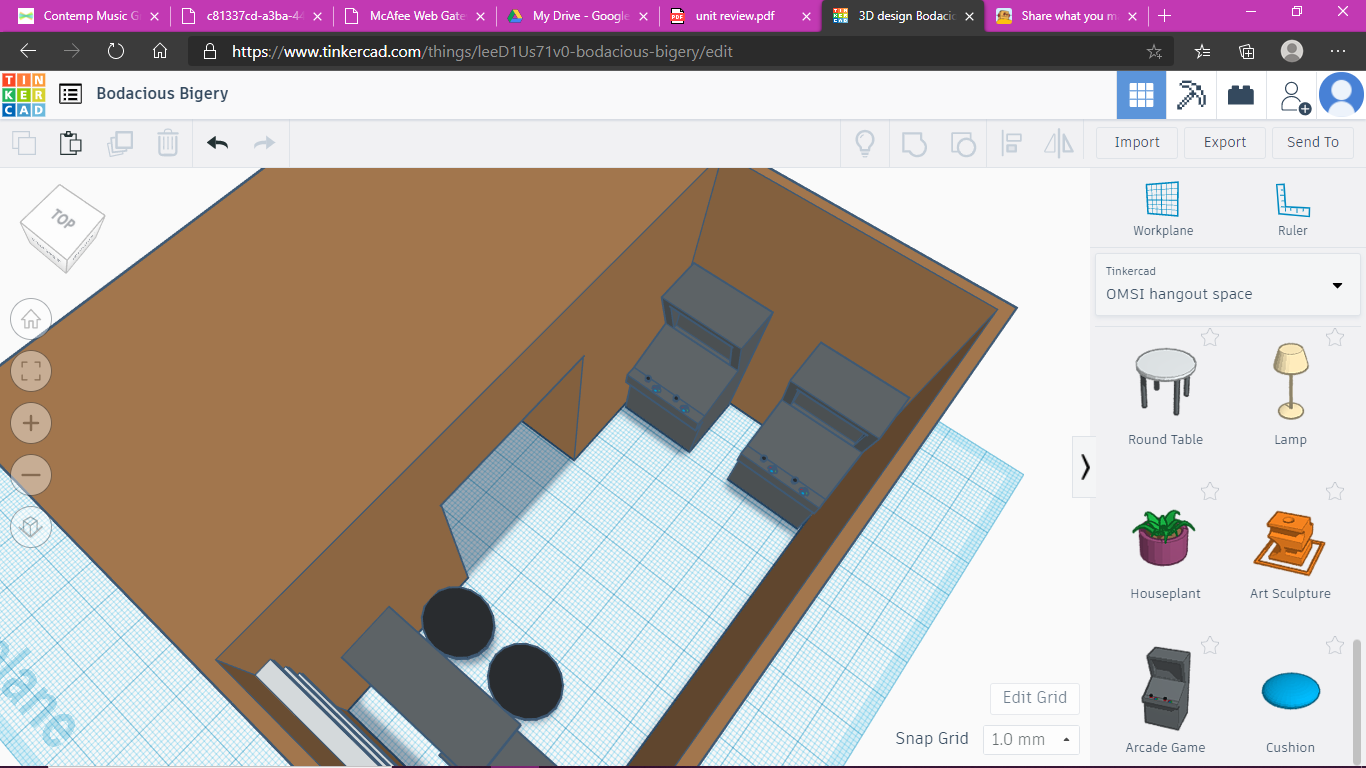The width and height of the screenshot is (1366, 768).
Task: Favorite the Cushion shape star
Action: (x=1335, y=645)
